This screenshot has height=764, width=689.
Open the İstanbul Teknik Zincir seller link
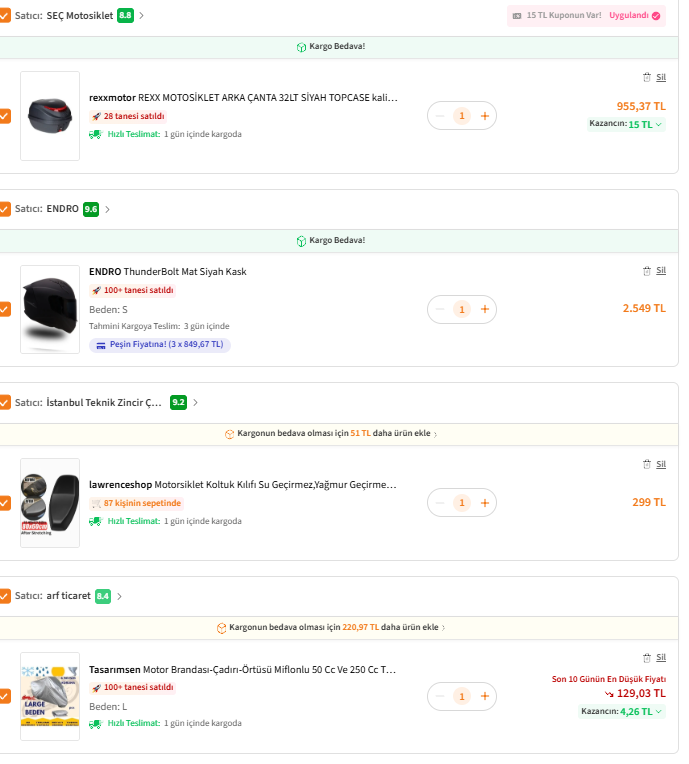104,402
